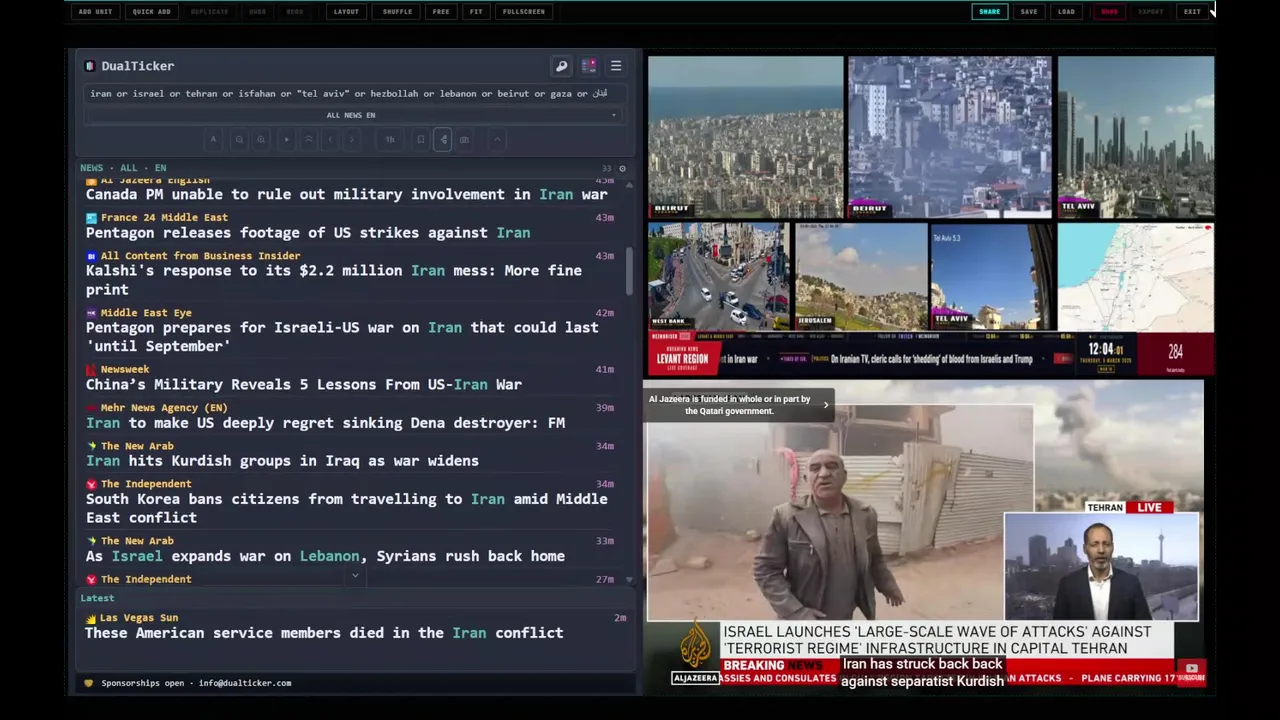Image resolution: width=1280 pixels, height=720 pixels.
Task: Set the 1h time range button
Action: pos(390,140)
